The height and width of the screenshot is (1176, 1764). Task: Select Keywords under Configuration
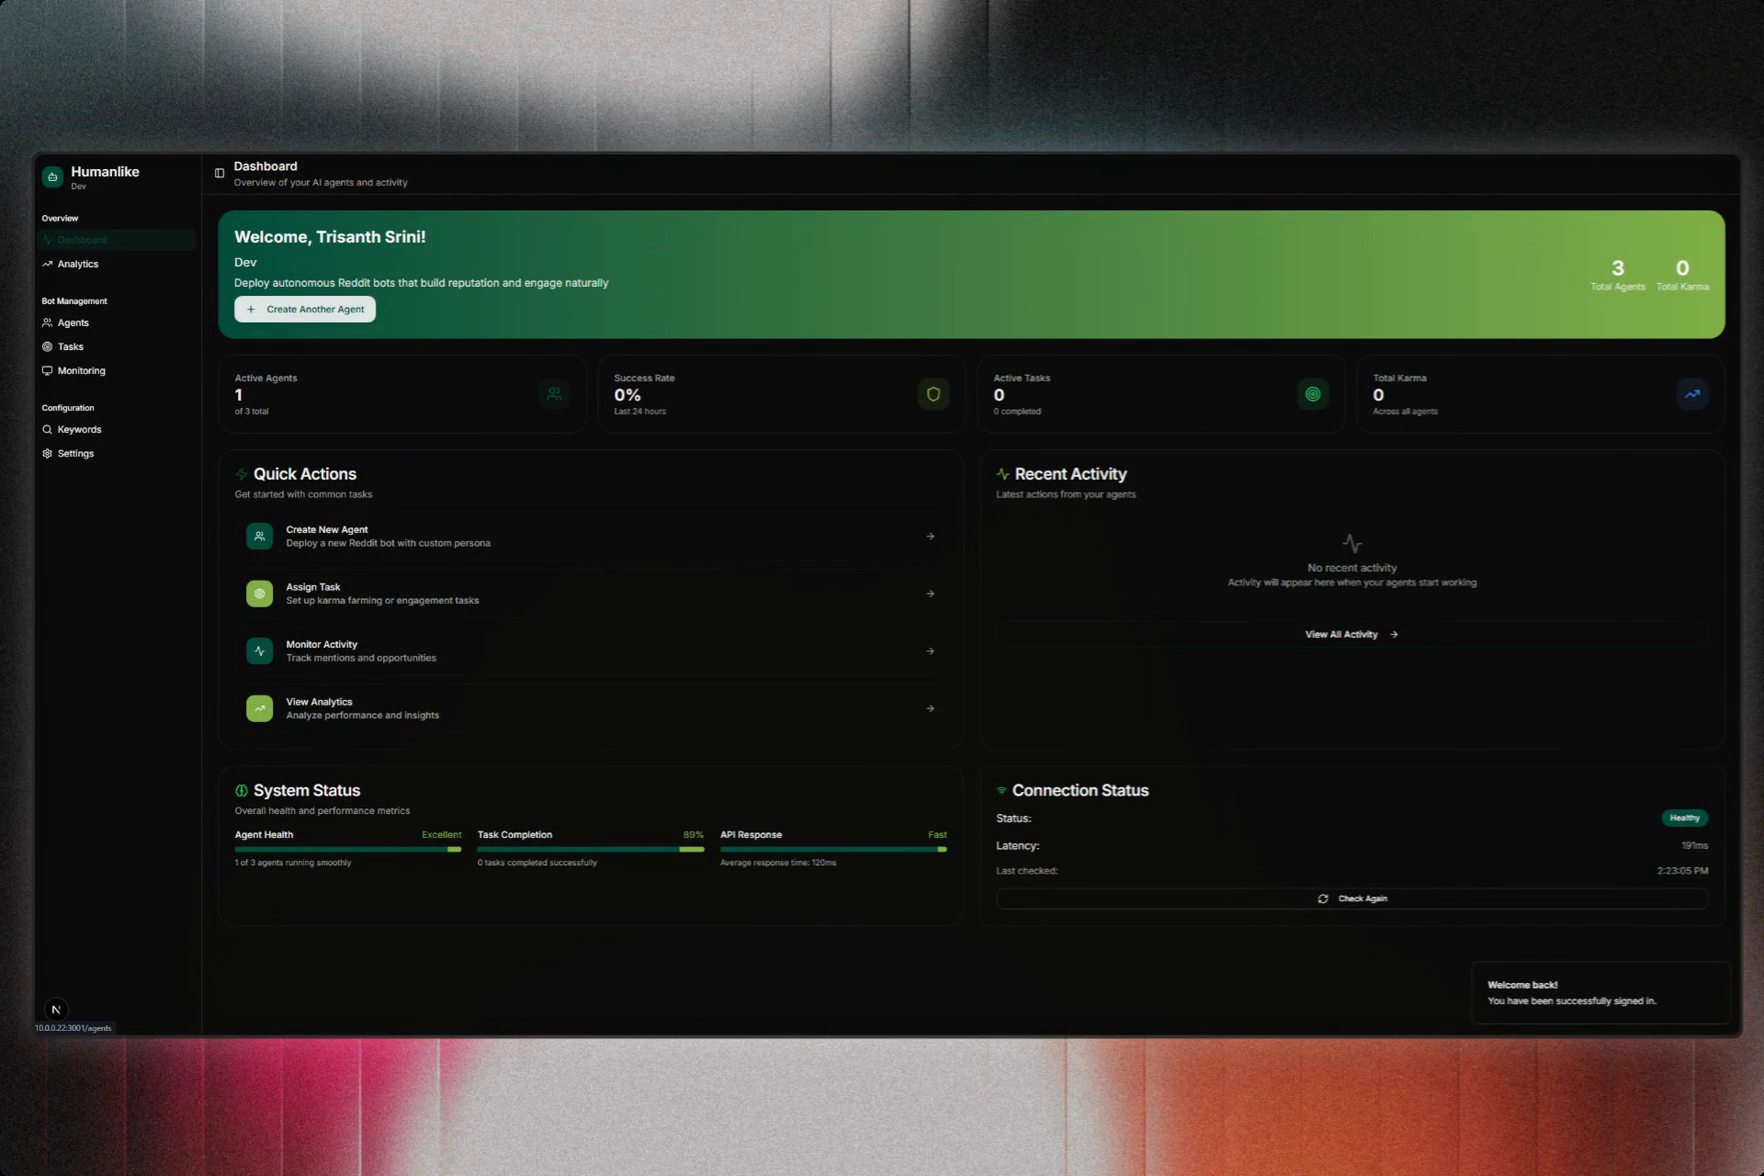coord(79,430)
